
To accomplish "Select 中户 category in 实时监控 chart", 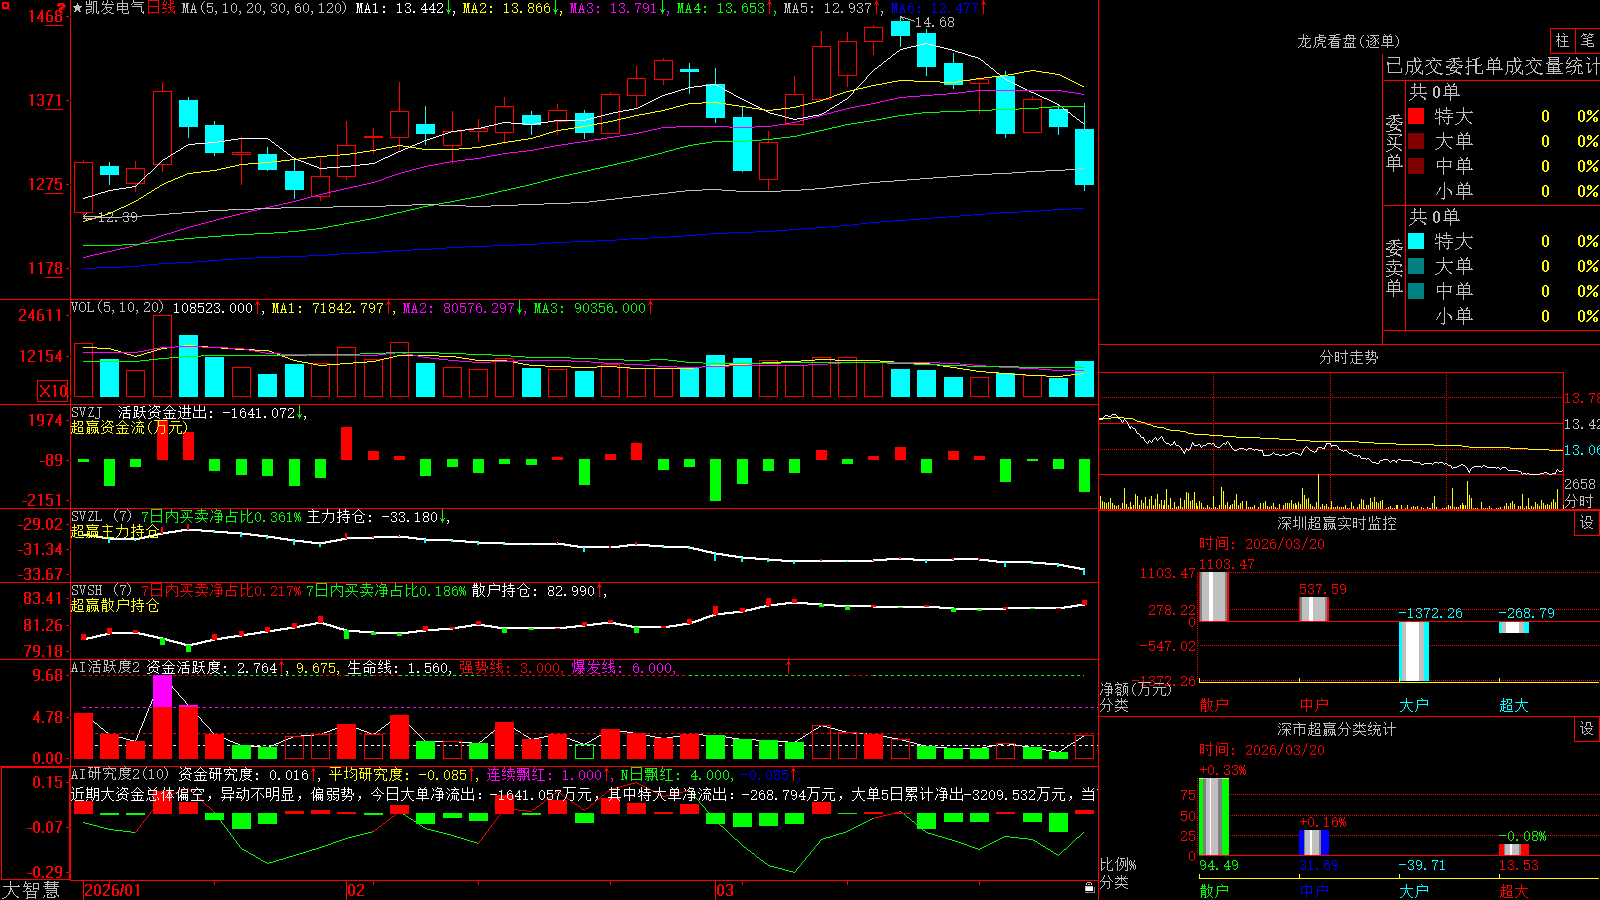I will click(x=1314, y=705).
